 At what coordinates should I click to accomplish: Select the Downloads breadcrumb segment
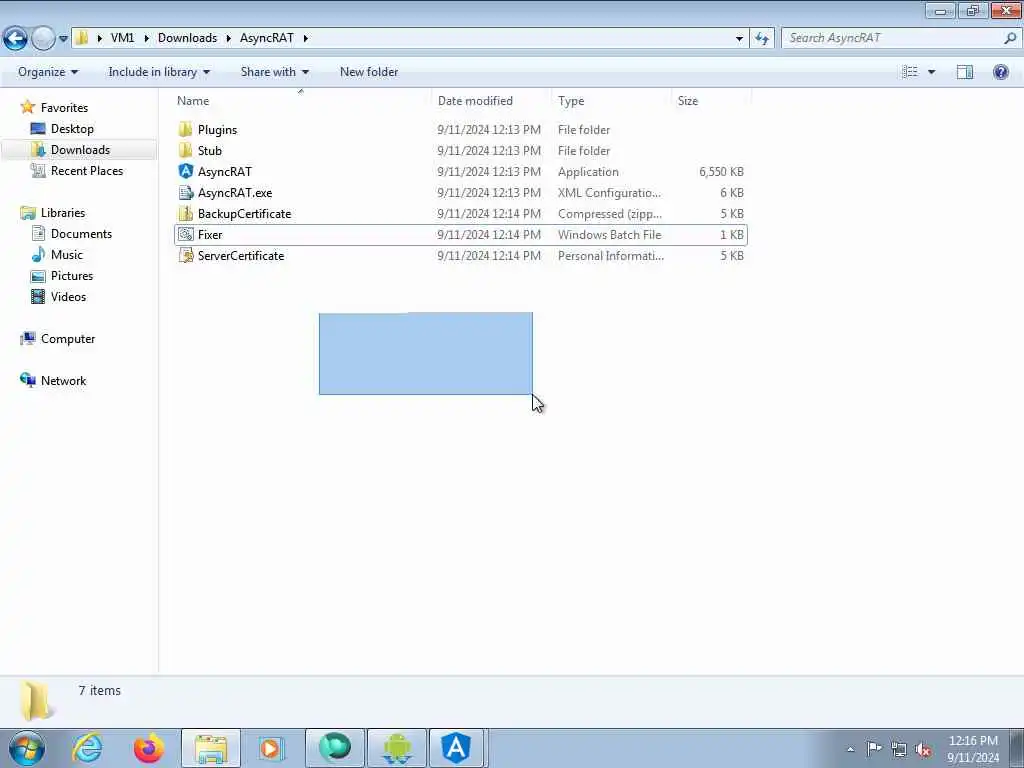pyautogui.click(x=187, y=38)
